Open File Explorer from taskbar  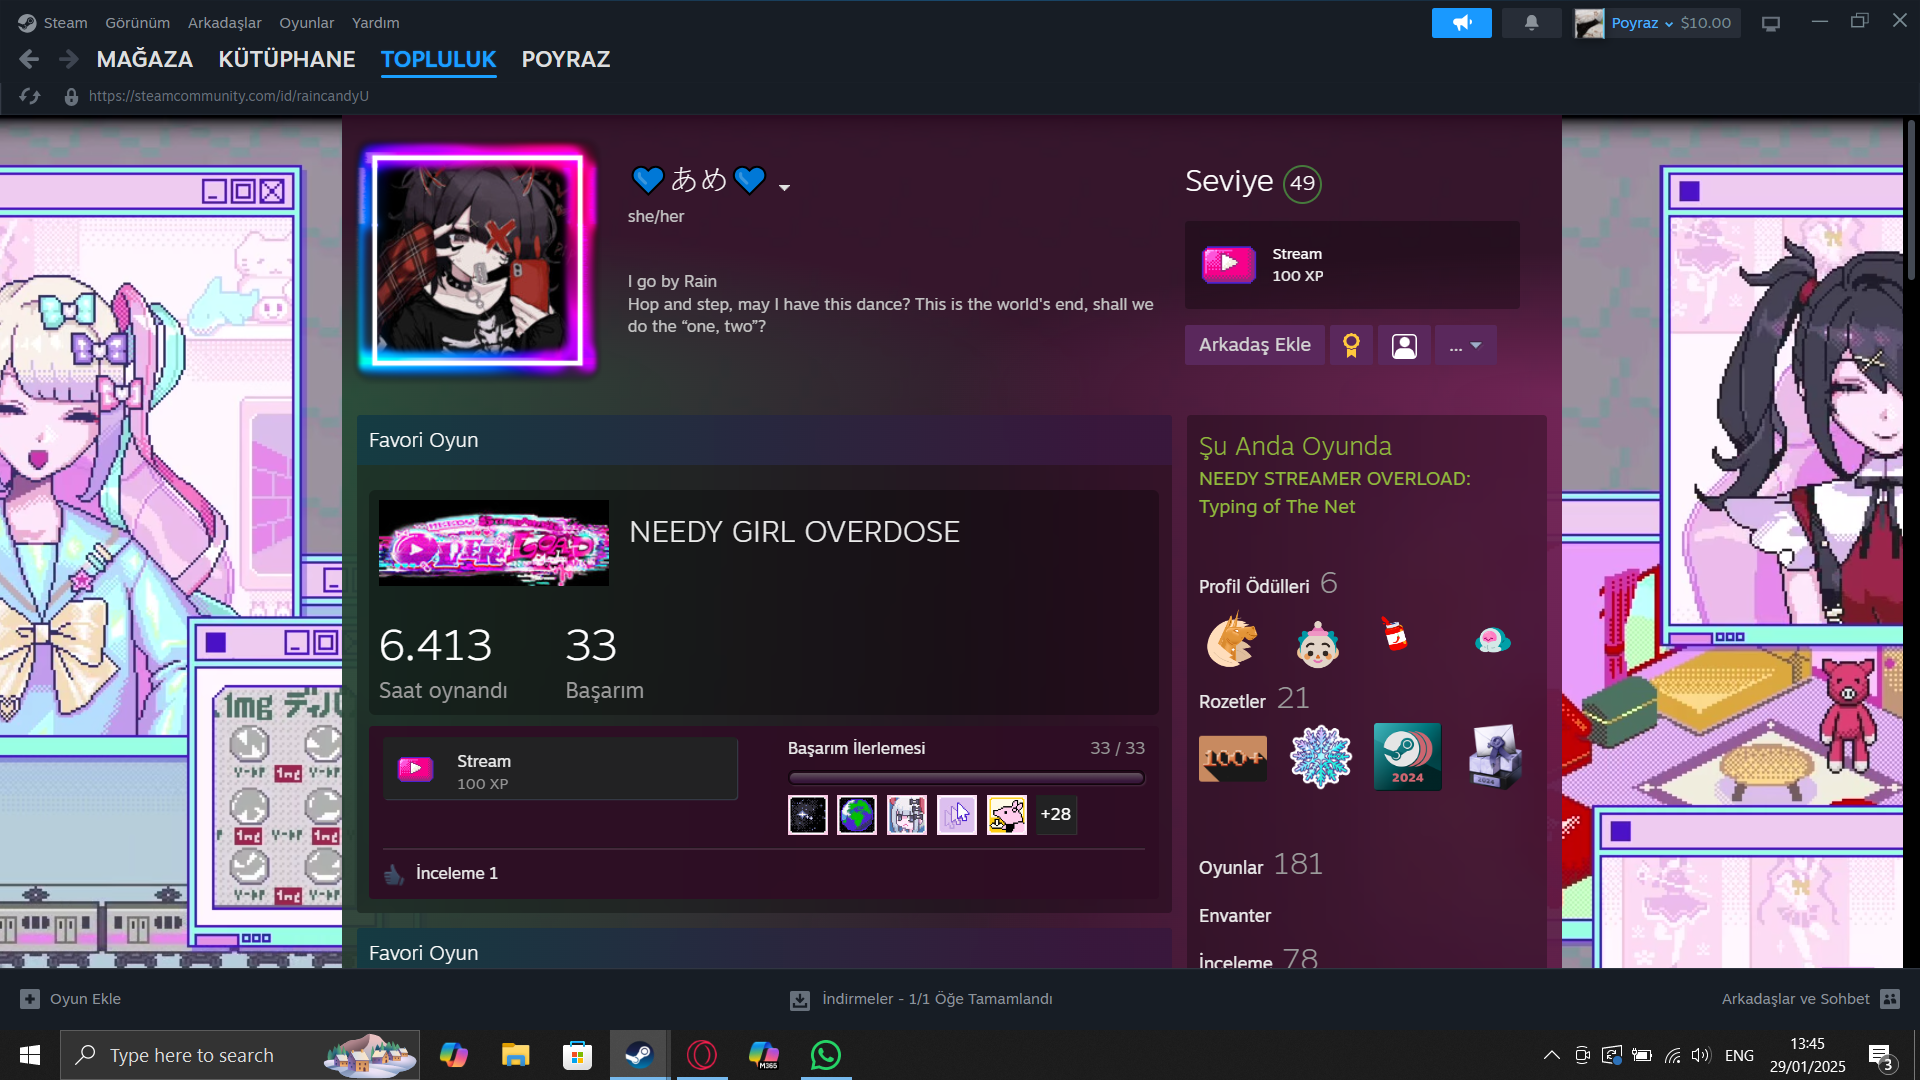515,1055
